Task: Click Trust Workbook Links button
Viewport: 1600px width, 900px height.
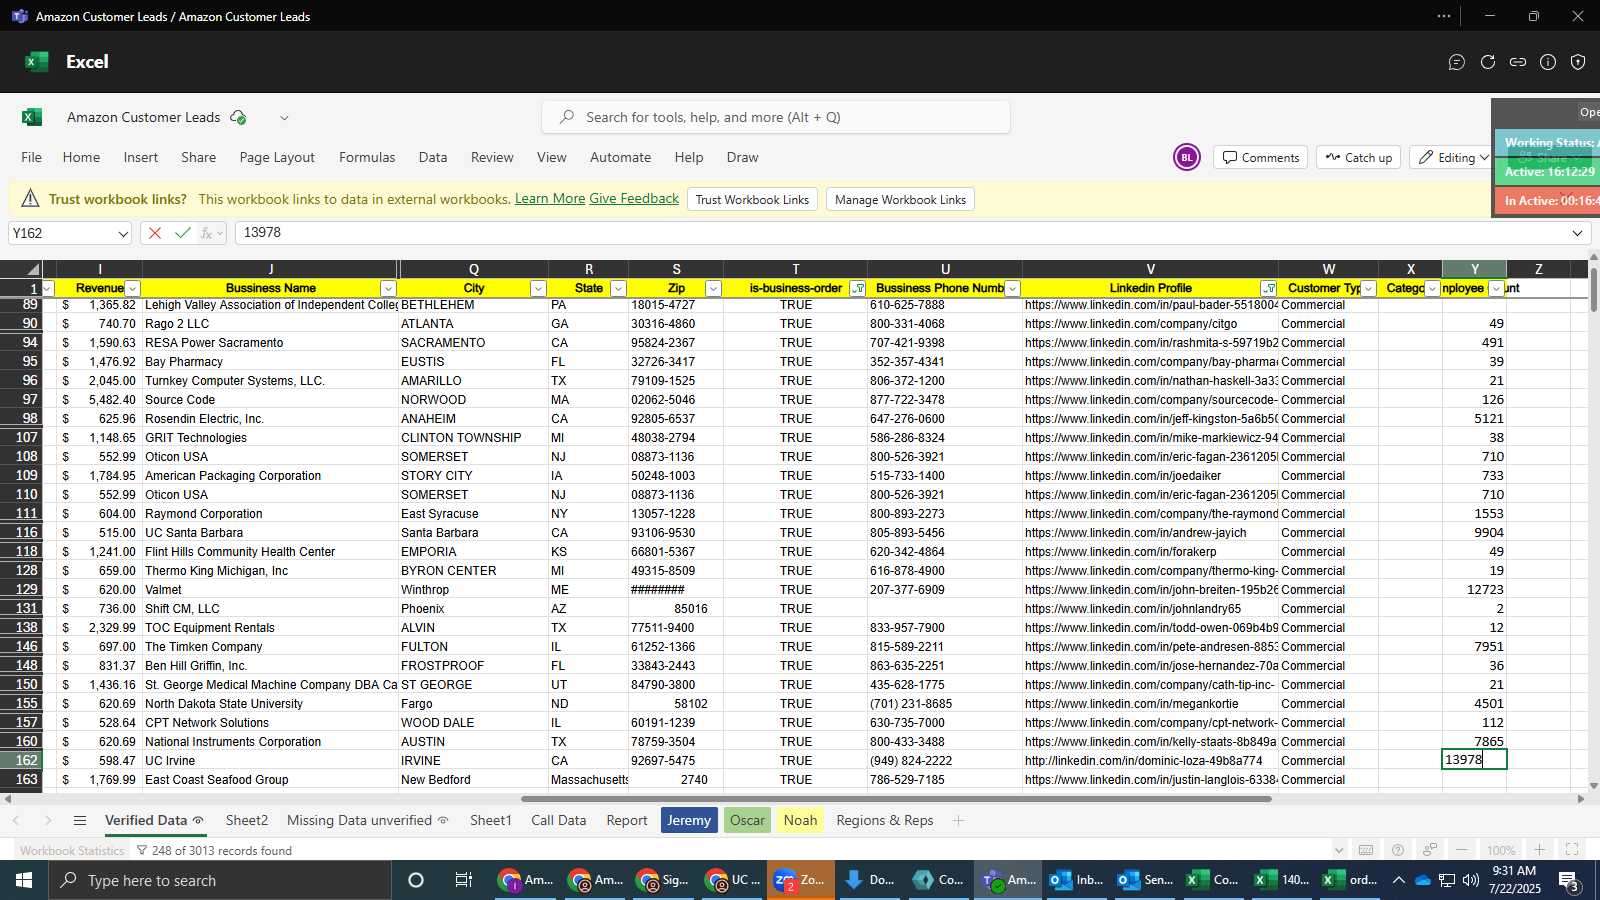Action: tap(752, 199)
